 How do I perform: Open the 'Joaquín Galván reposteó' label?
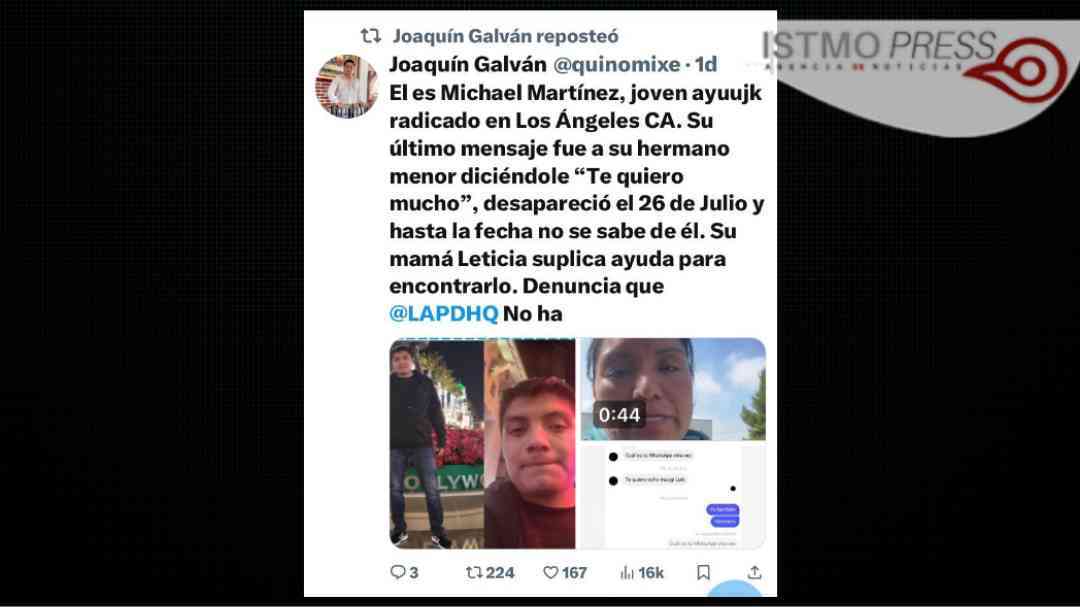pos(506,36)
